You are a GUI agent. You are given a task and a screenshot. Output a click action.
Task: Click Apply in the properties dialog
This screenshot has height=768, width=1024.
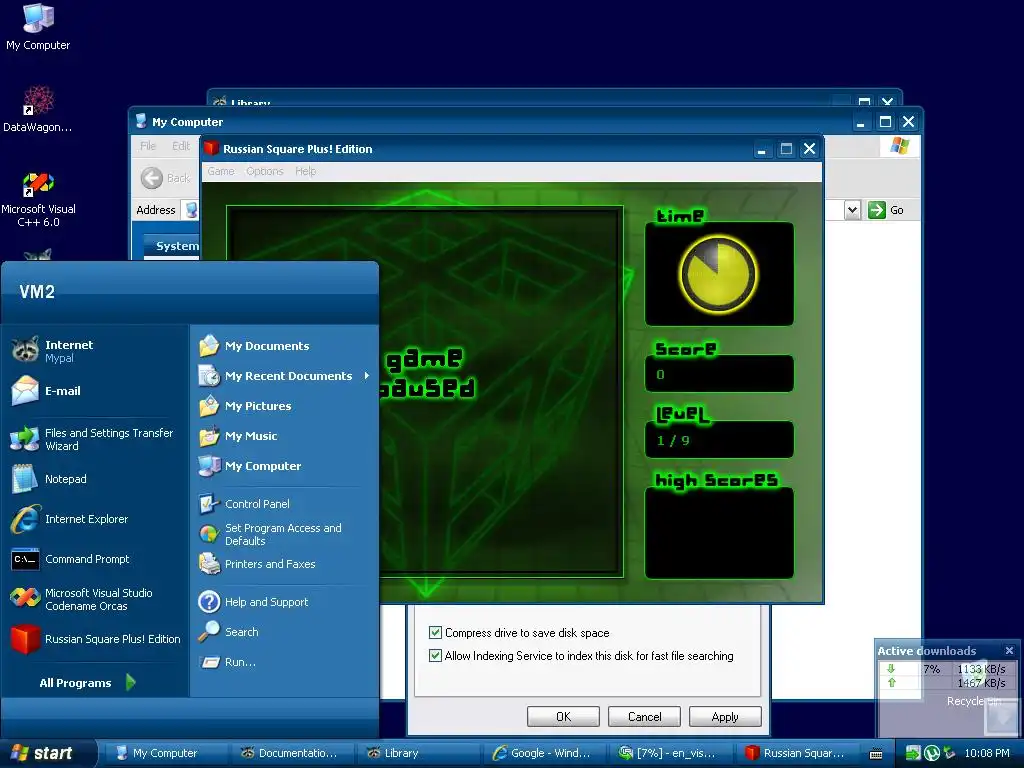[x=725, y=716]
